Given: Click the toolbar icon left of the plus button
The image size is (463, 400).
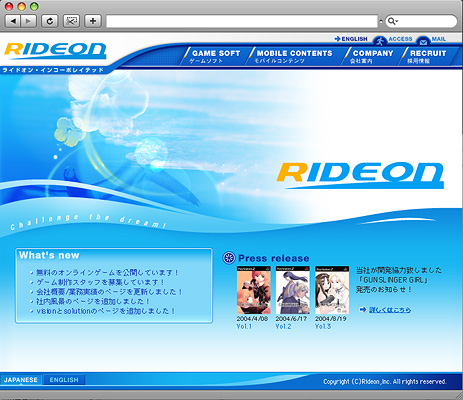Looking at the screenshot, I should click(x=71, y=21).
